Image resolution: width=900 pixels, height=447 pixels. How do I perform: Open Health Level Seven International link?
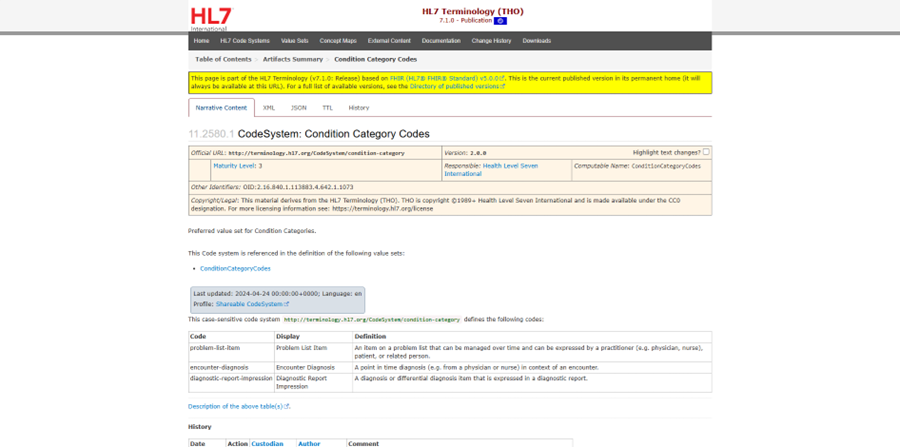(491, 169)
